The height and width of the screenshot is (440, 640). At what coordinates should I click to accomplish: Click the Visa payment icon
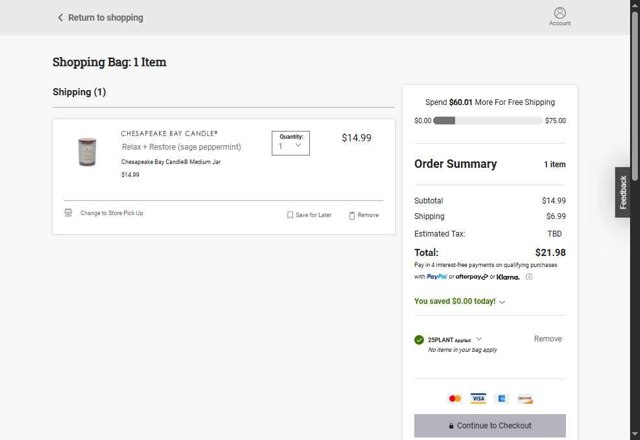click(x=478, y=398)
